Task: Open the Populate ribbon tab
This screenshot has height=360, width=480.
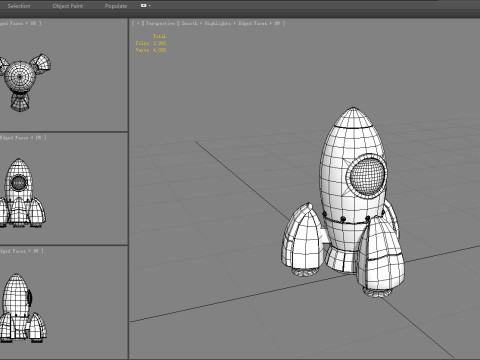Action: [x=116, y=6]
